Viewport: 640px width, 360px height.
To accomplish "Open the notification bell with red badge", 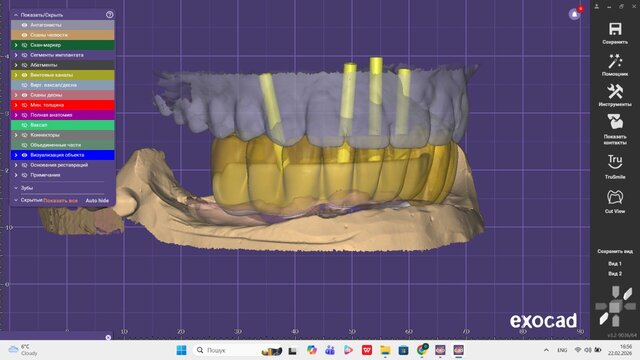I will click(575, 14).
